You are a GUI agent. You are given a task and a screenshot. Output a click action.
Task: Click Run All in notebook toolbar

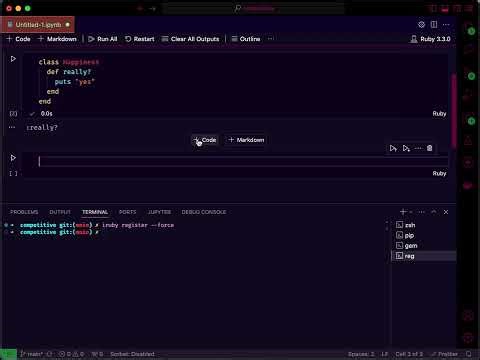click(x=103, y=39)
